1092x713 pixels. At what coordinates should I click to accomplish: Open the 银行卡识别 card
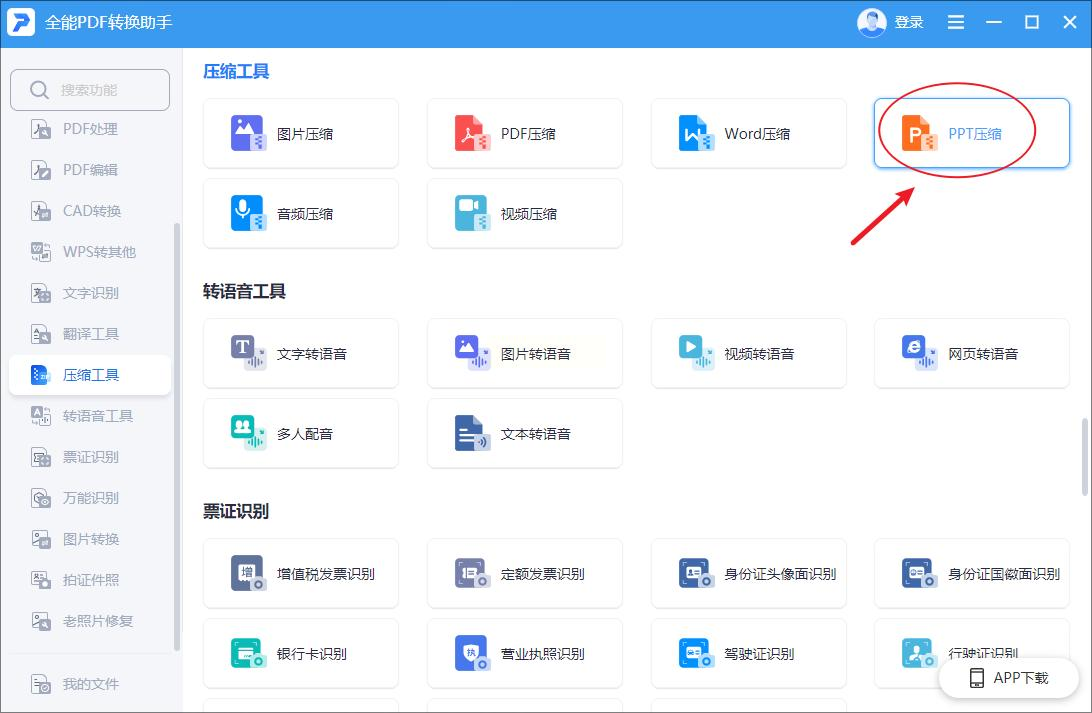click(x=301, y=653)
